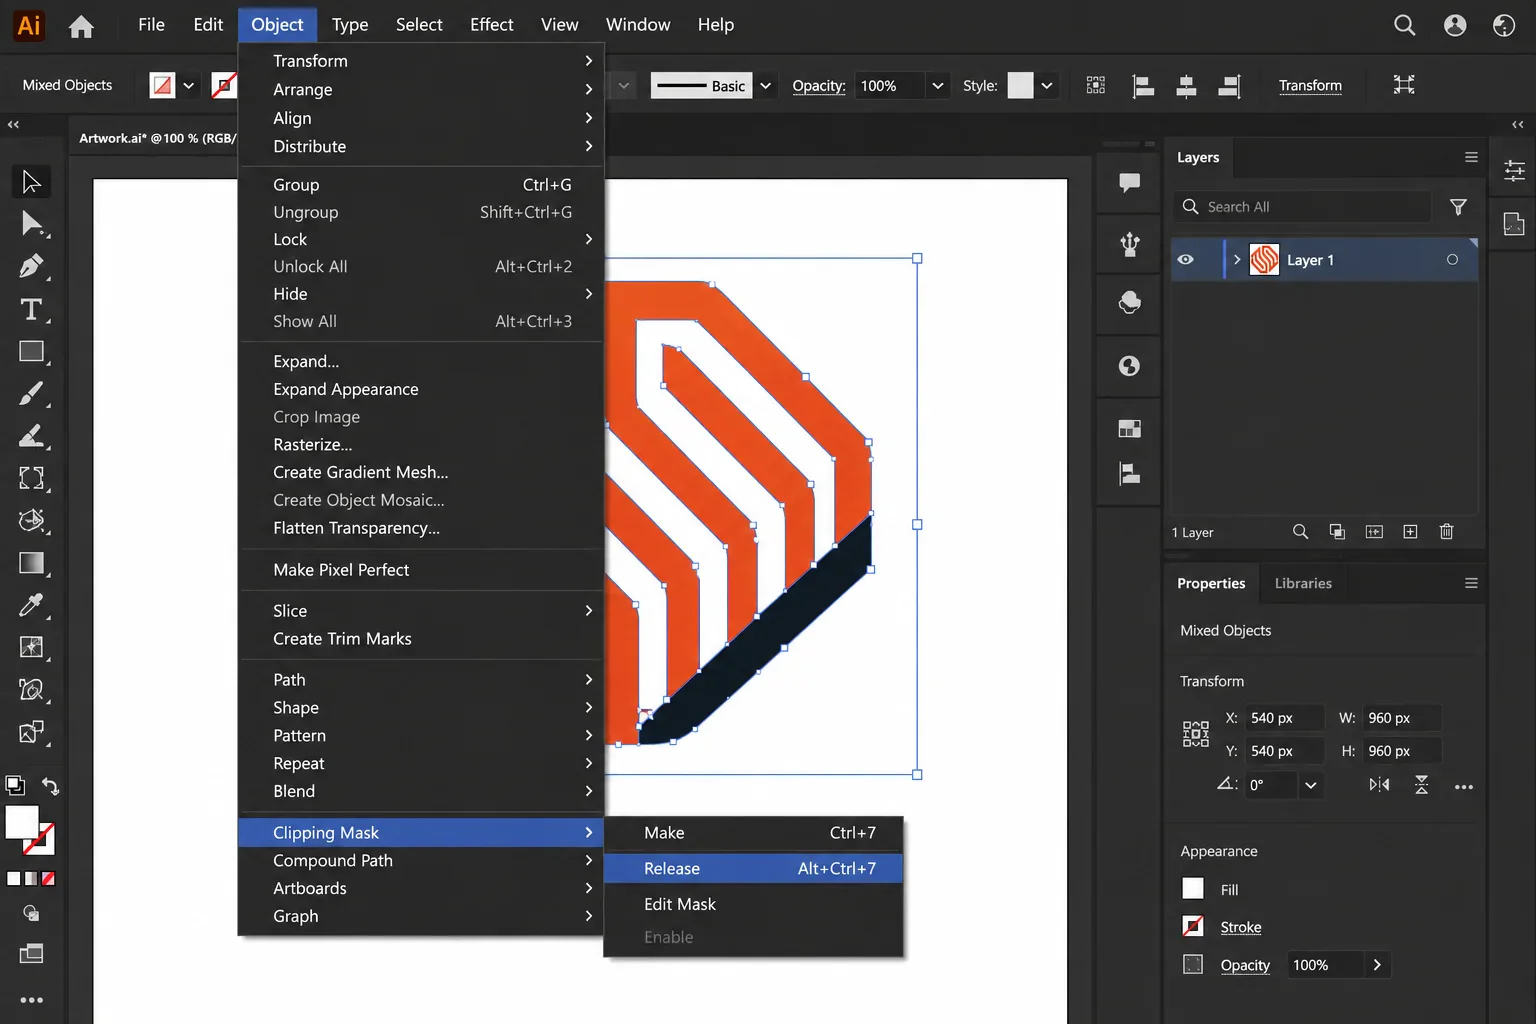Open the Style dropdown arrow

(x=1046, y=86)
